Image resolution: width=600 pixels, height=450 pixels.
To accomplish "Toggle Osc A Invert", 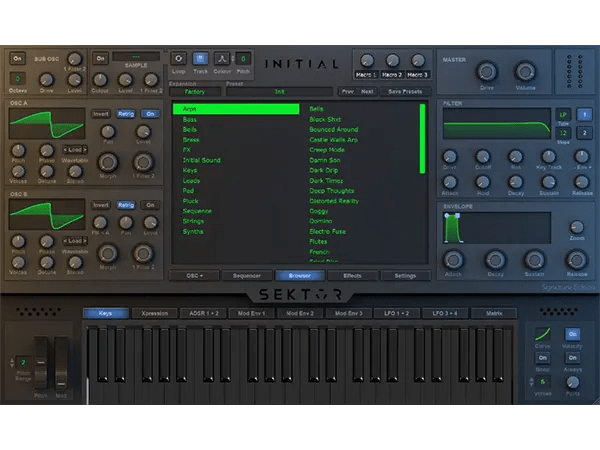I will tap(101, 114).
